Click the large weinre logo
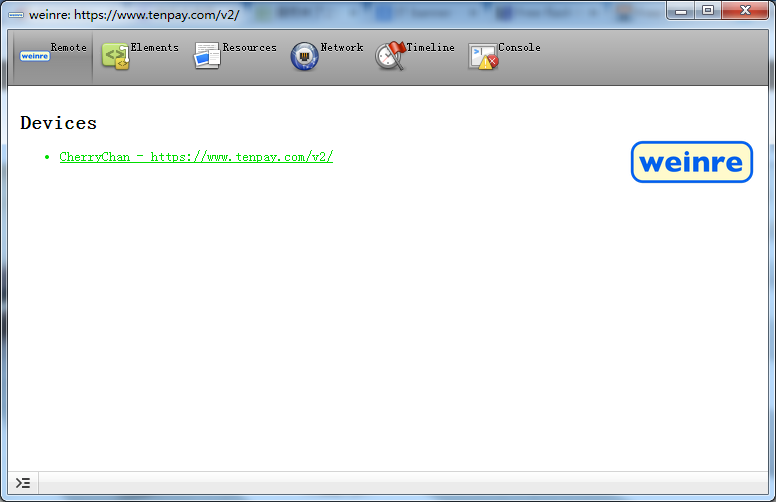The image size is (776, 502). click(x=691, y=162)
